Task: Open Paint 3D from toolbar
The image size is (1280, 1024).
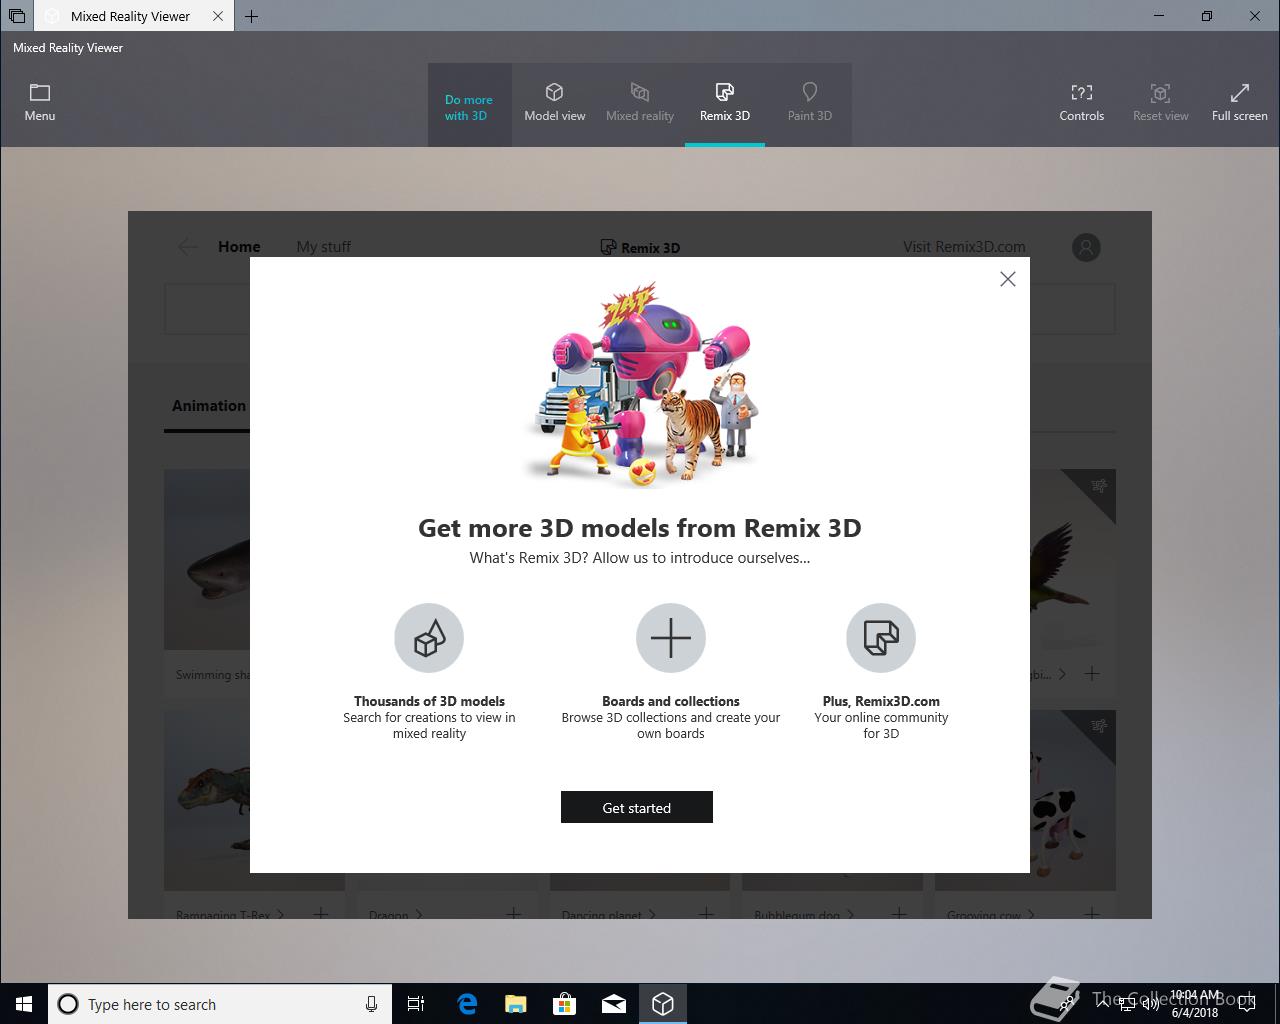Action: (x=810, y=103)
